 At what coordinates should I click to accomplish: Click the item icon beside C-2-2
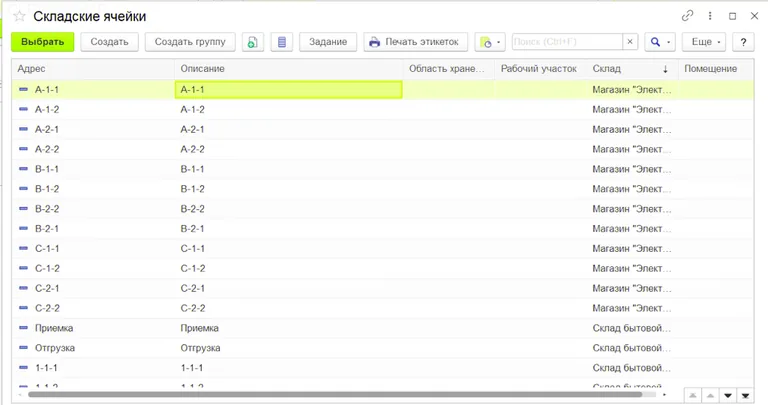click(24, 308)
